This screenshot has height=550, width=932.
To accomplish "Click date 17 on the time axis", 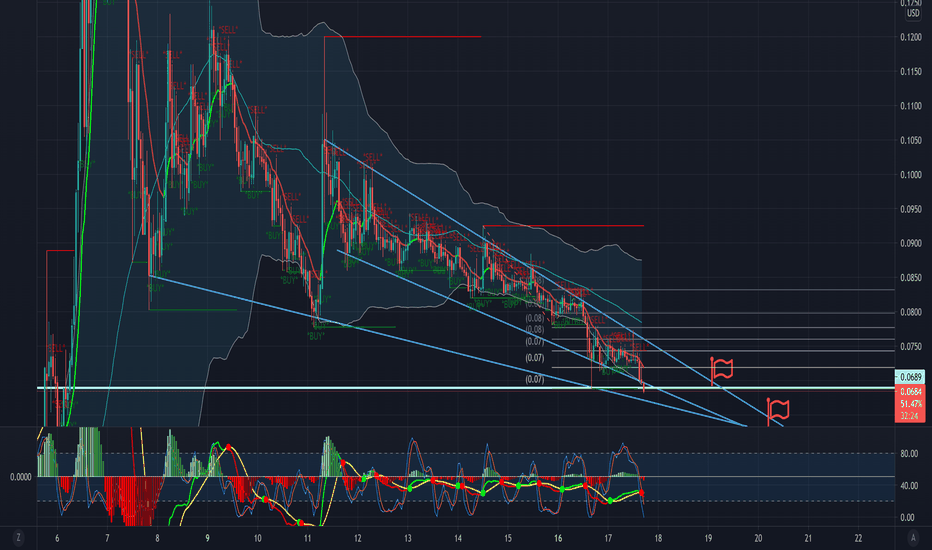I will [x=608, y=538].
